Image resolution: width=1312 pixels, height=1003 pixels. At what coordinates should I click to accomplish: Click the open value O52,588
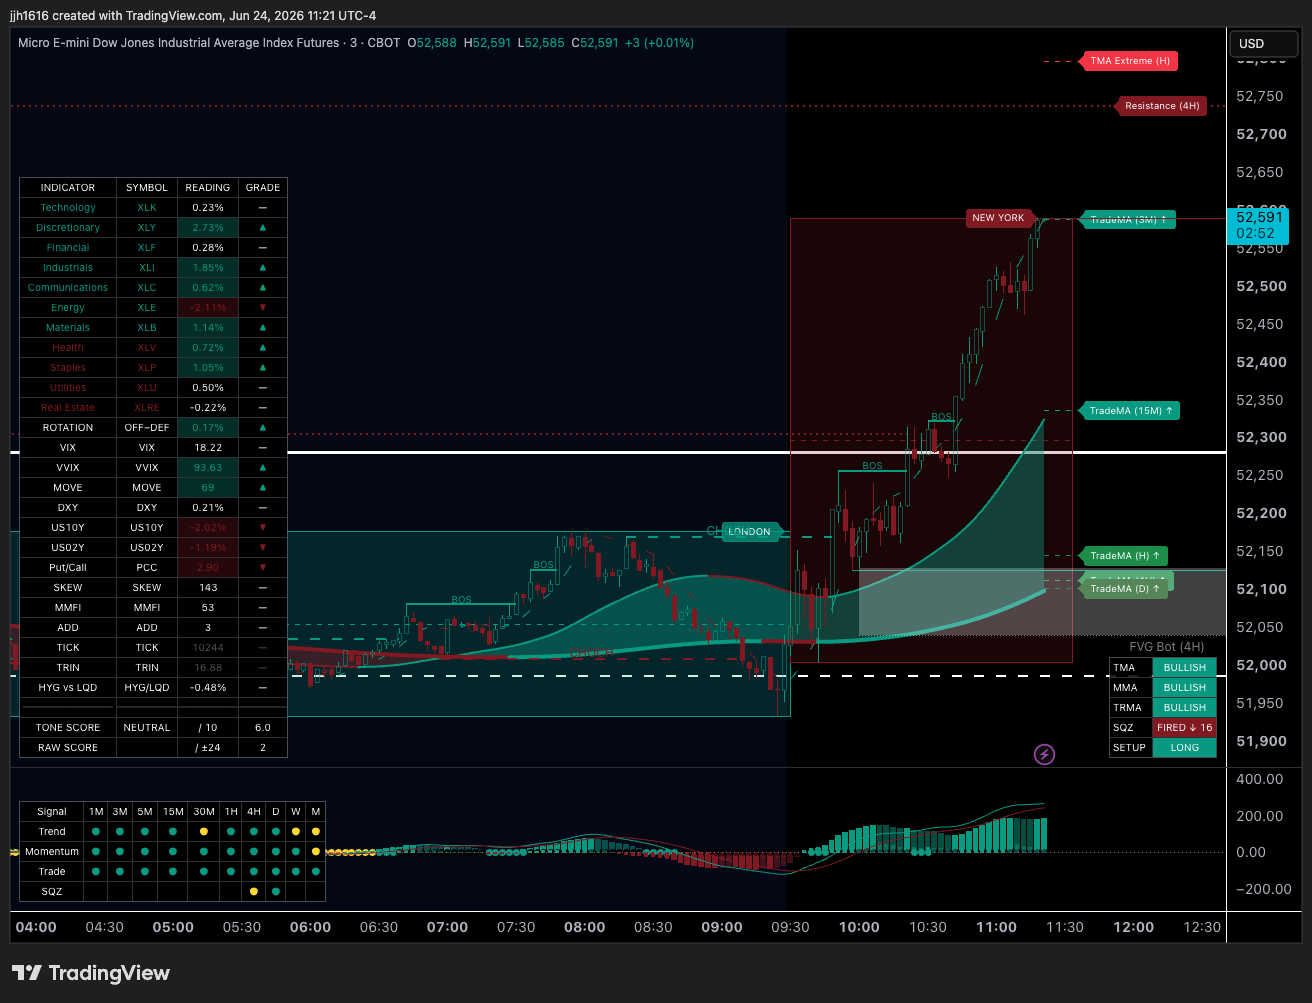tap(432, 43)
